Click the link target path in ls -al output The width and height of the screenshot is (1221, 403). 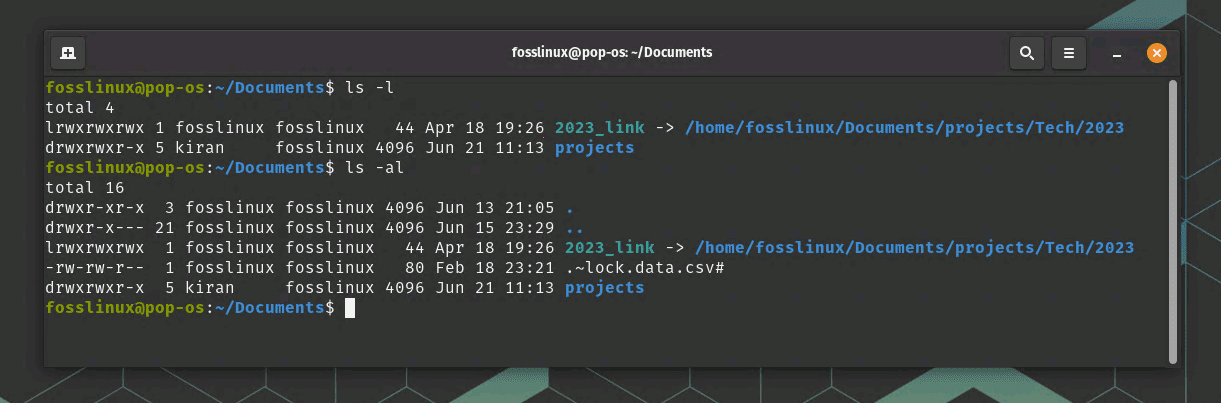914,248
